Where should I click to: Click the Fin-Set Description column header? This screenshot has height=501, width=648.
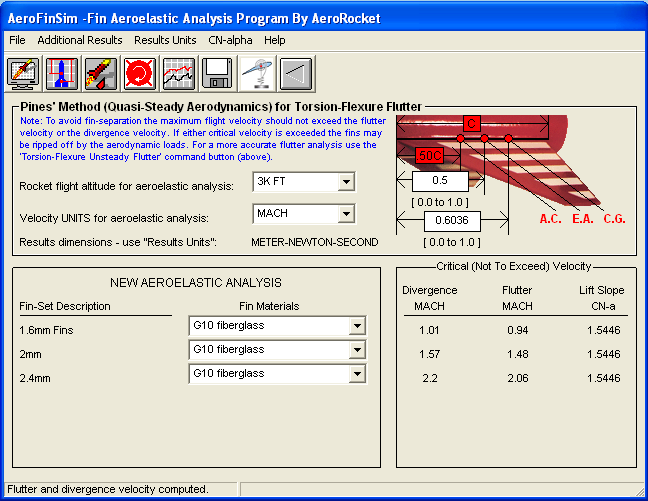click(x=65, y=306)
